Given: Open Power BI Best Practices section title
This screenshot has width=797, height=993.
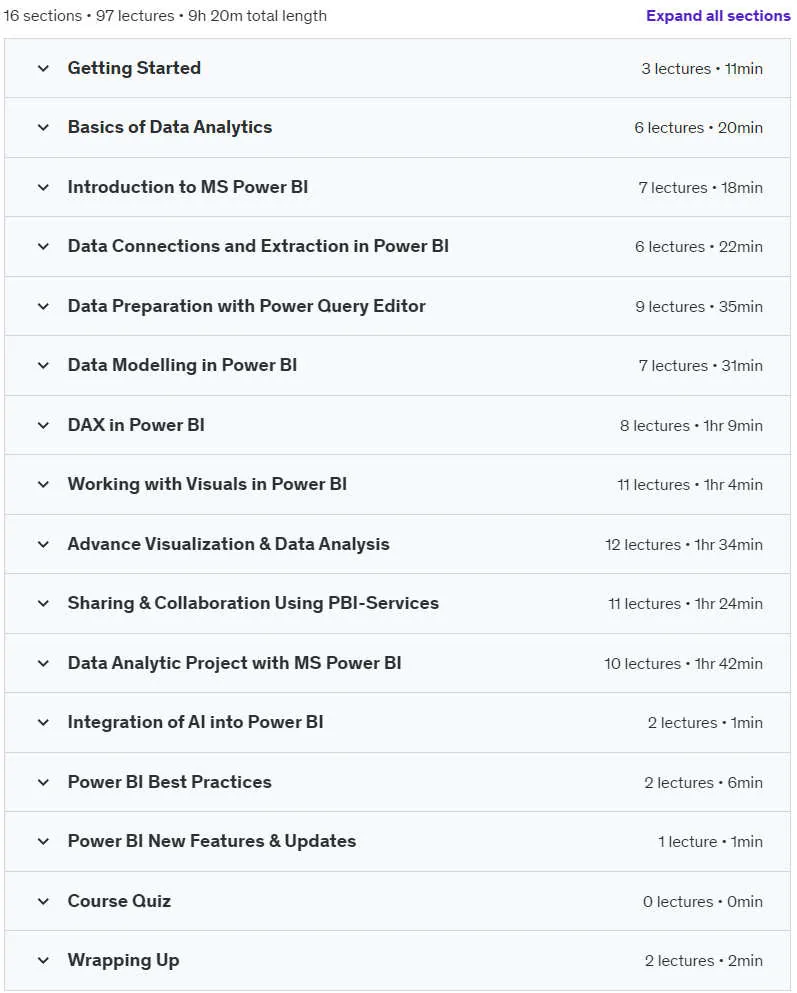Looking at the screenshot, I should click(170, 782).
